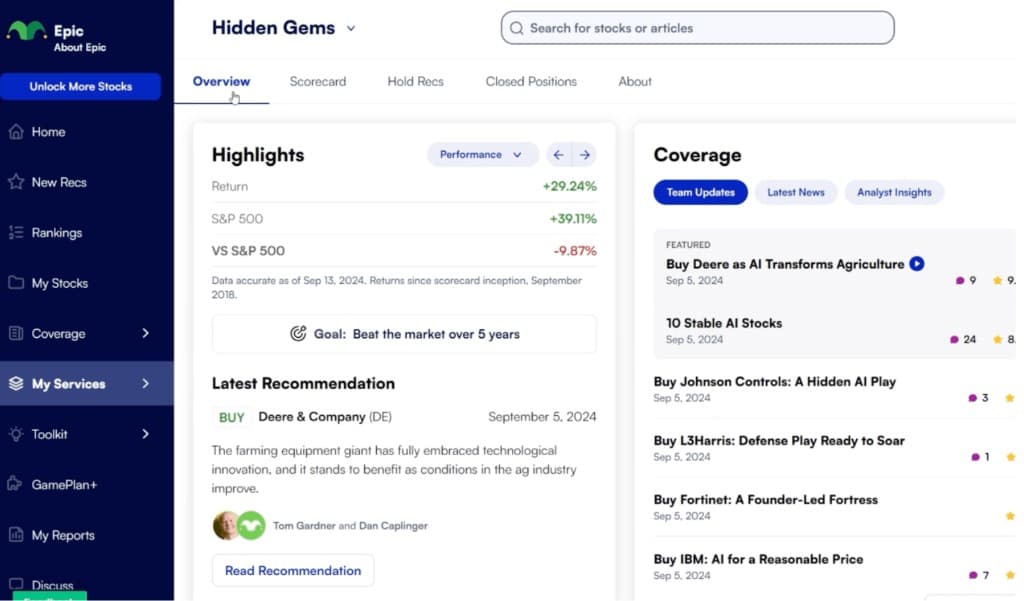Click the Read Recommendation button
1024x601 pixels.
(x=293, y=570)
